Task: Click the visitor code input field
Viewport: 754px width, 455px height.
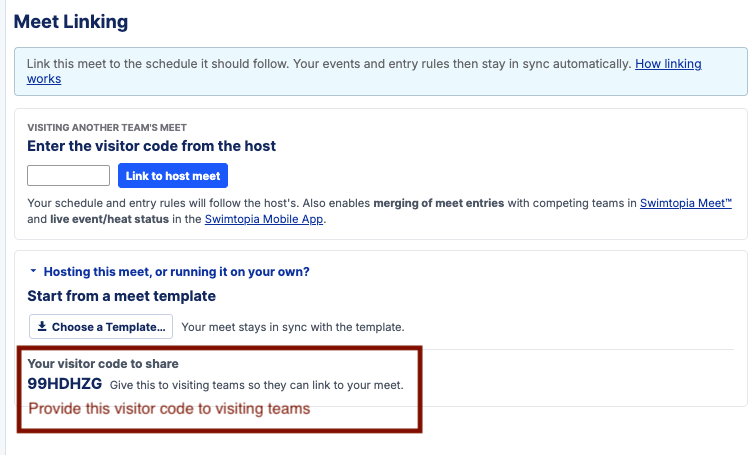Action: pos(68,176)
